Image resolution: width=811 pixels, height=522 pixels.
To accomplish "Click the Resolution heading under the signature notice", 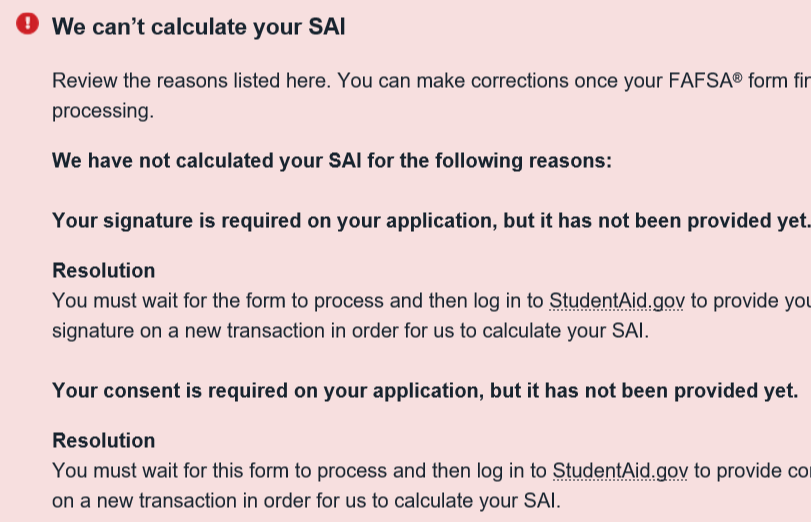I will click(104, 271).
